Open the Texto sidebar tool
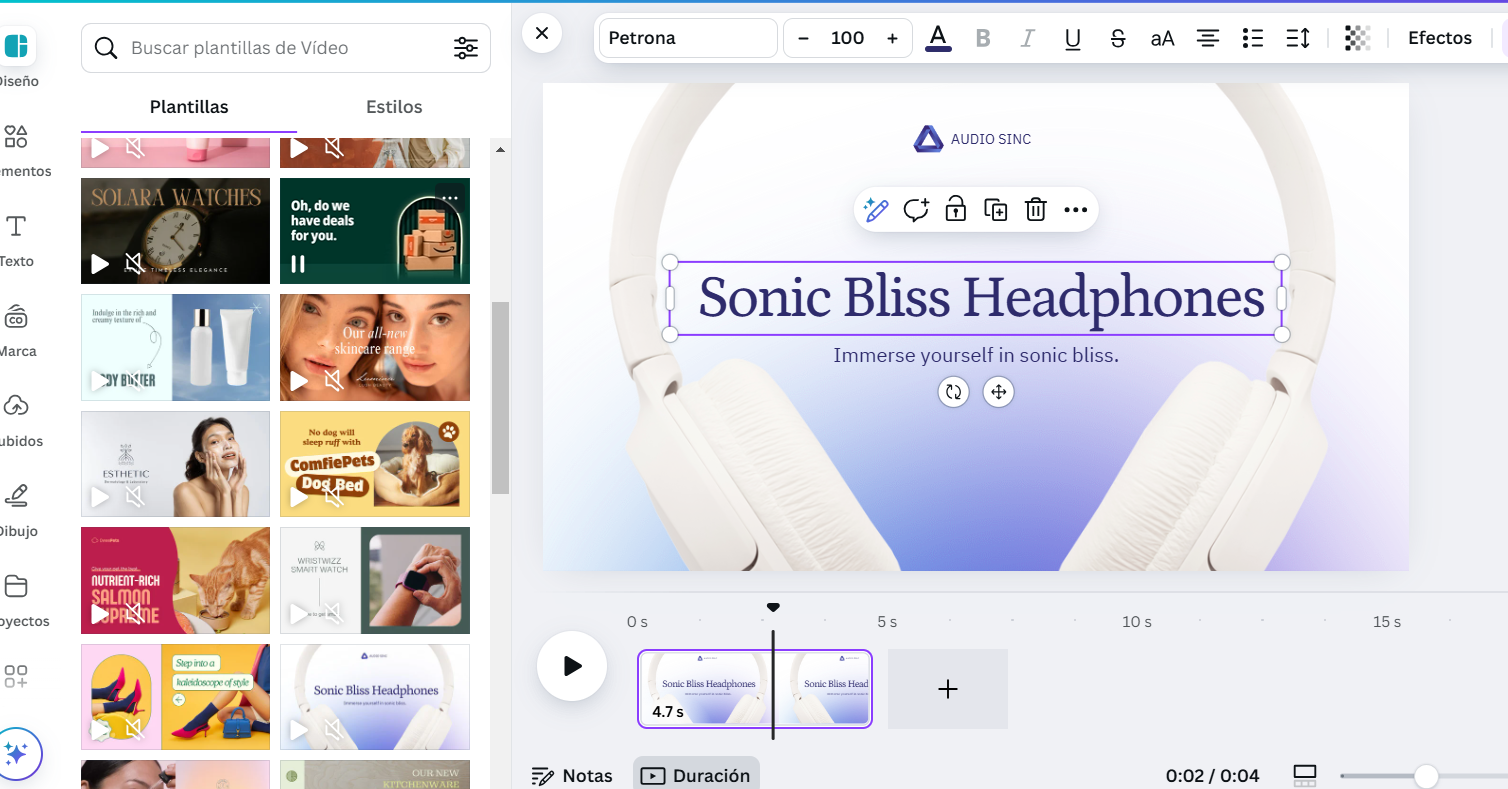The height and width of the screenshot is (789, 1508). (x=16, y=227)
